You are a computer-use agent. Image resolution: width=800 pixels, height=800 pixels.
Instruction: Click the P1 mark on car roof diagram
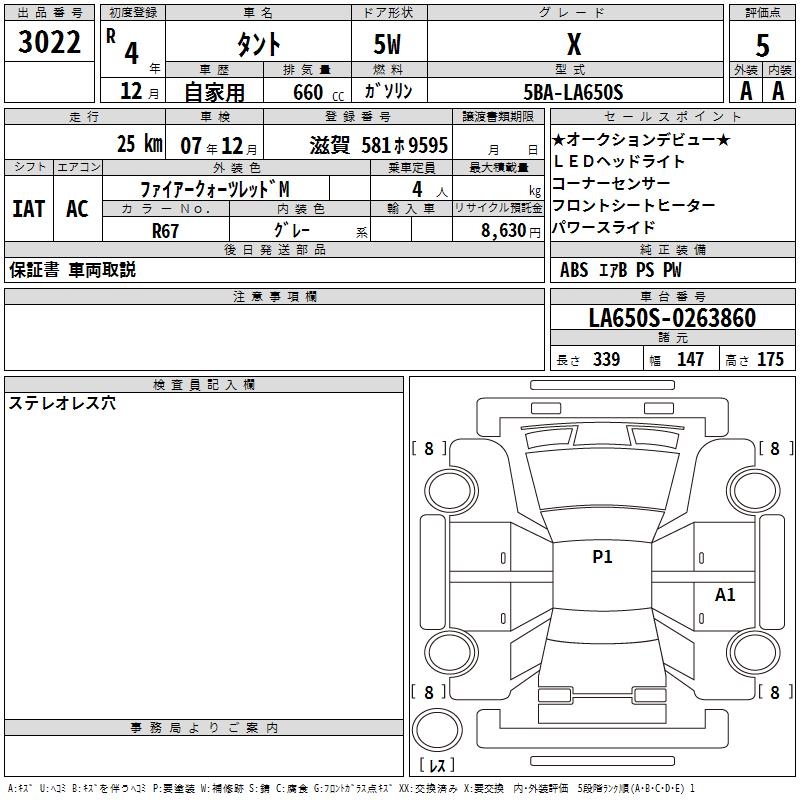point(602,557)
